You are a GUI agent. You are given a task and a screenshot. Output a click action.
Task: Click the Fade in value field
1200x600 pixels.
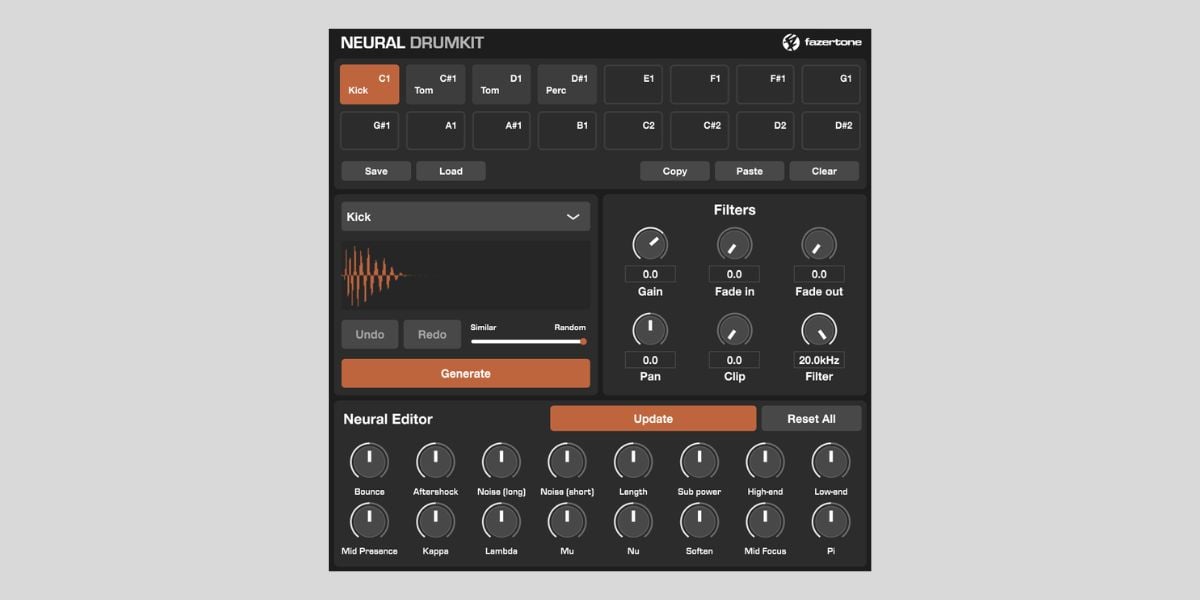coord(734,274)
